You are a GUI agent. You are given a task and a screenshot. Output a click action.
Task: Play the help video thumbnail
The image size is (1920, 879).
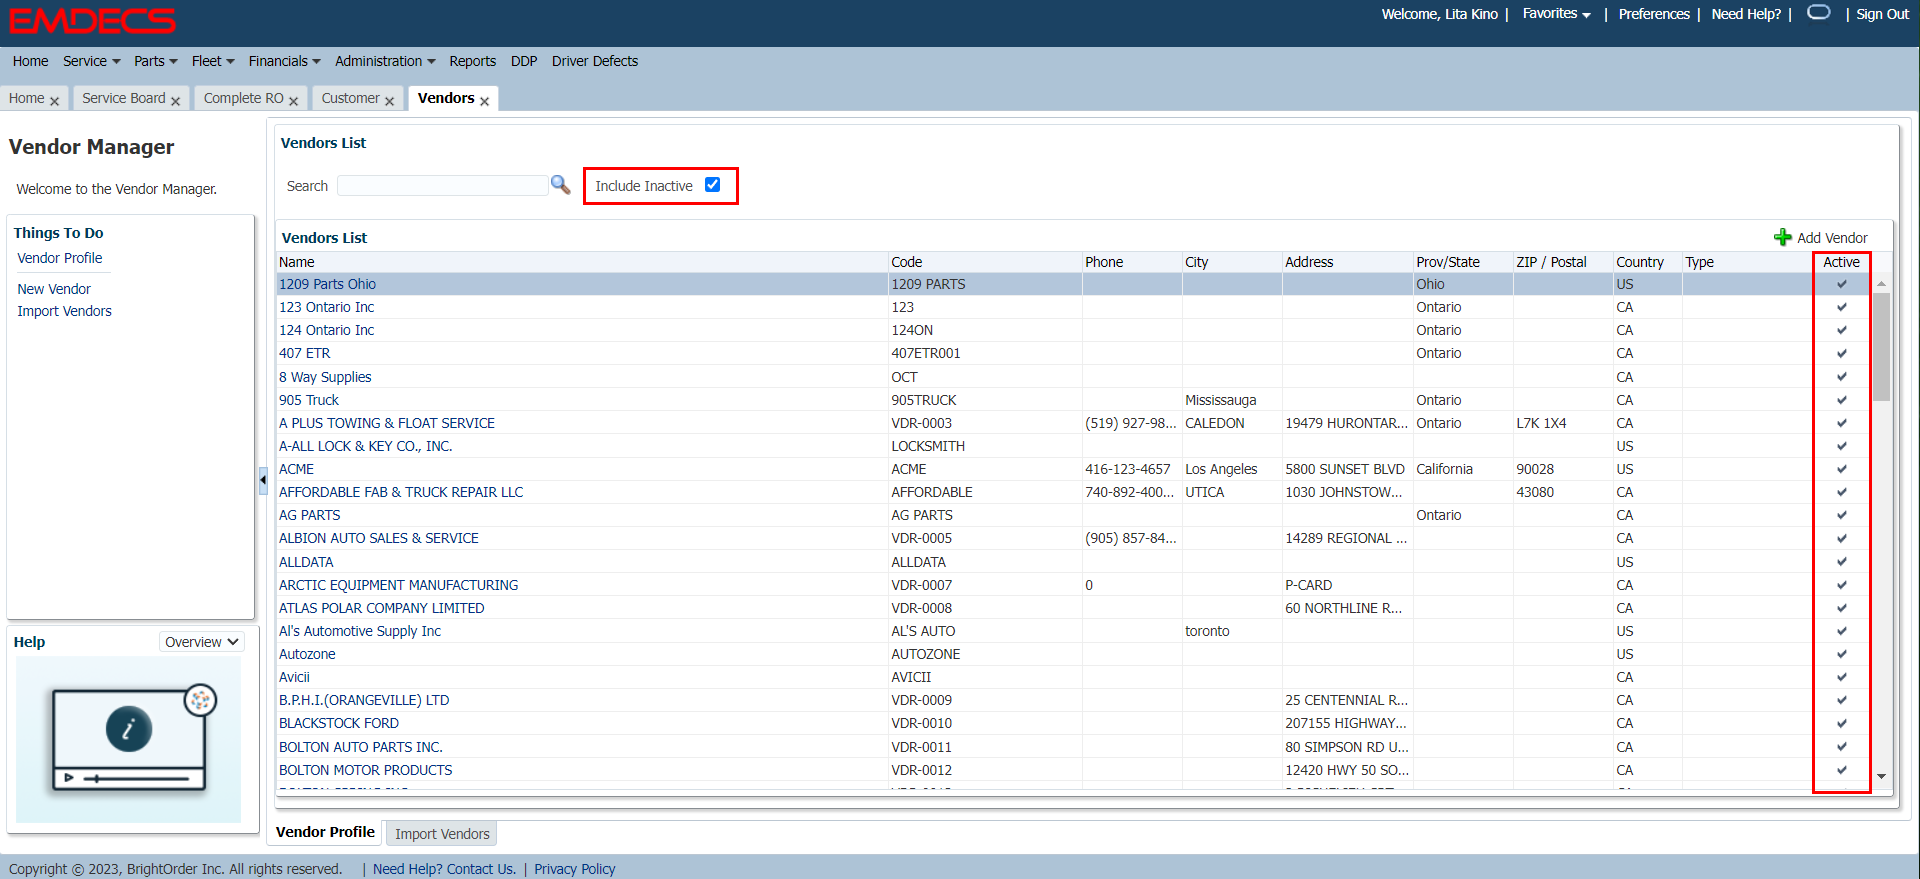coord(129,738)
